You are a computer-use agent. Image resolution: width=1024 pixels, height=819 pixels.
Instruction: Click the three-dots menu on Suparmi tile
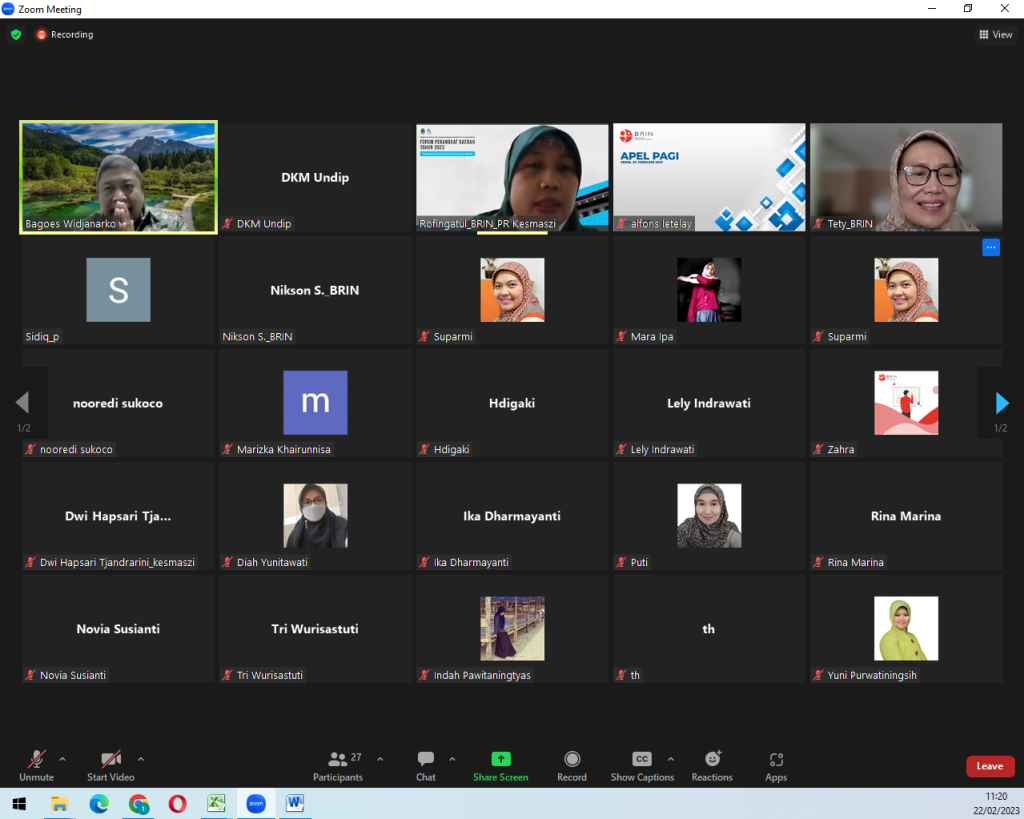(991, 247)
